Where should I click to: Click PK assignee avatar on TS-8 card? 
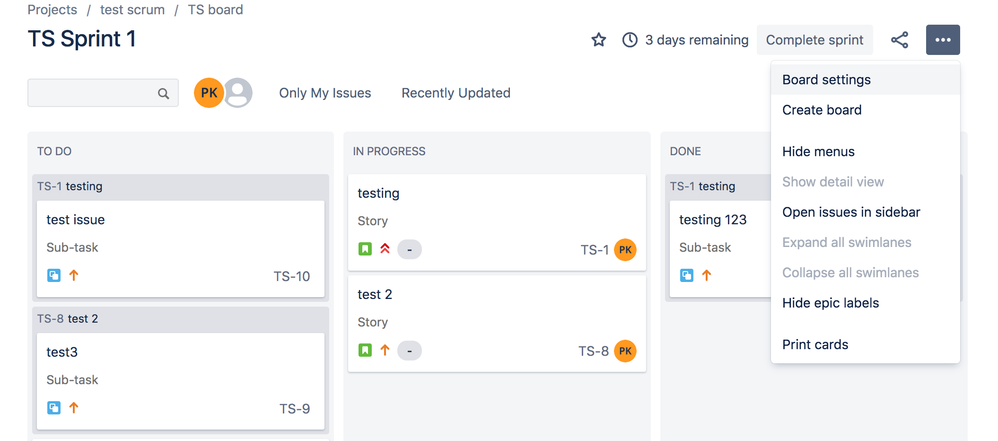[625, 351]
